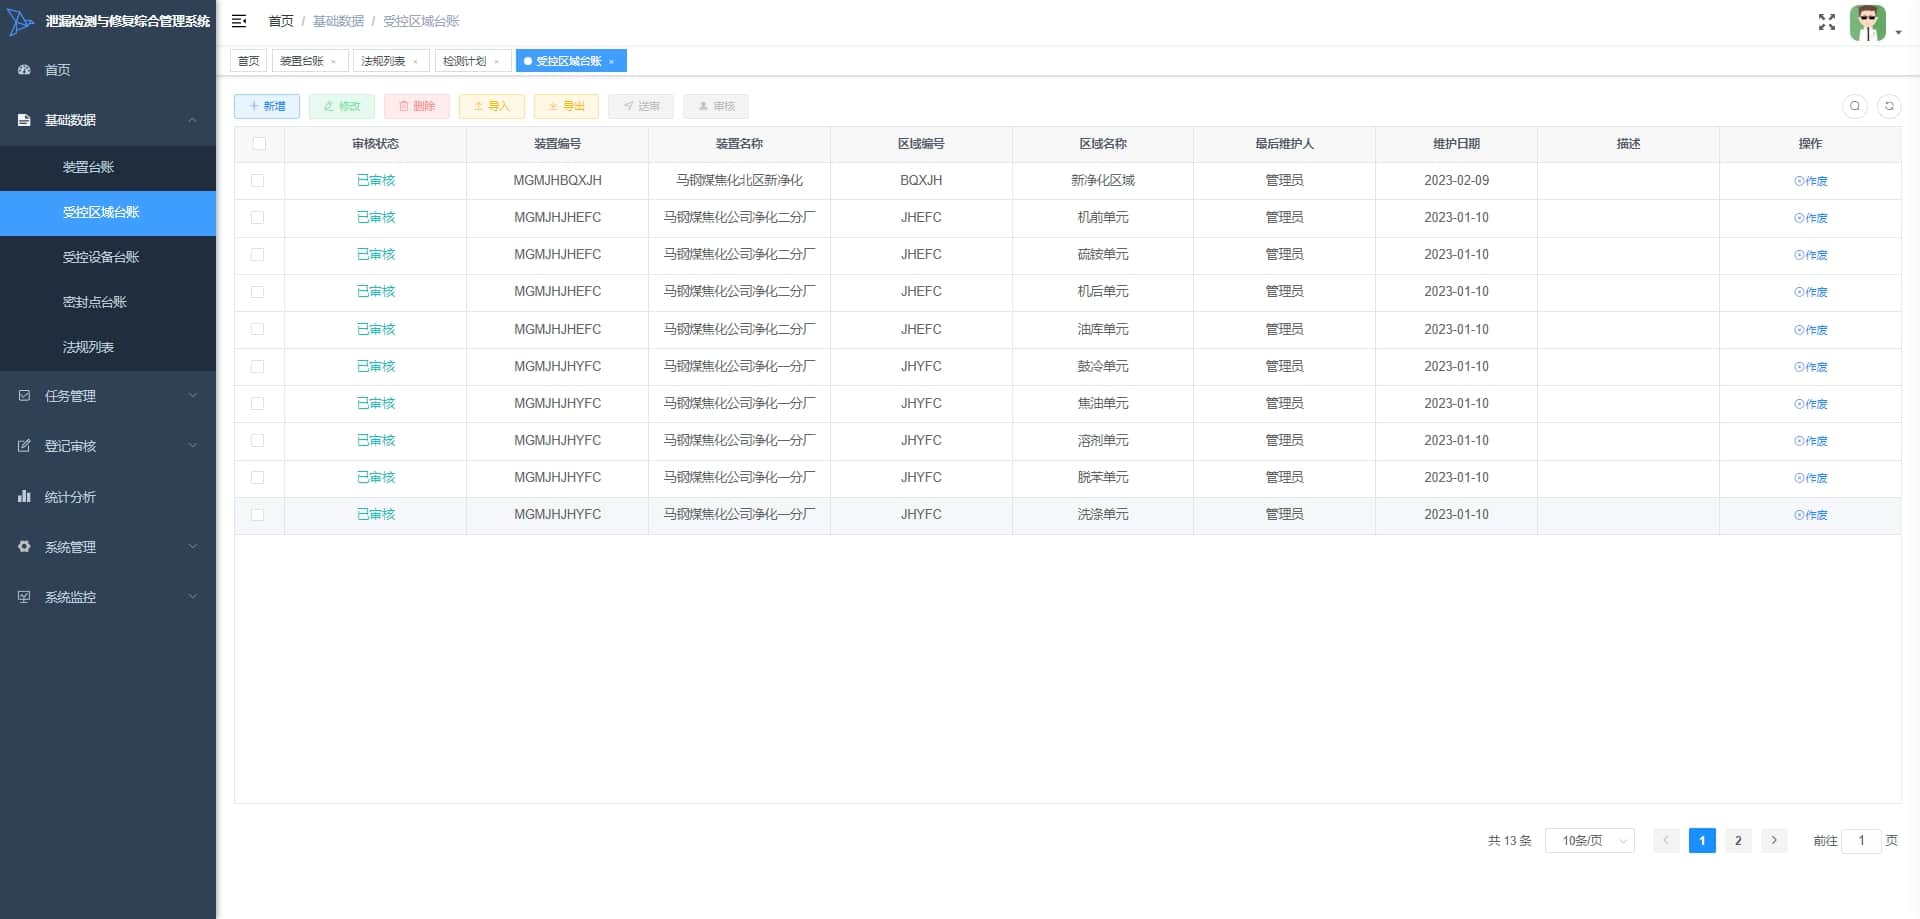Open 统计分析 in the sidebar
Viewport: 1920px width, 919px height.
tap(108, 497)
